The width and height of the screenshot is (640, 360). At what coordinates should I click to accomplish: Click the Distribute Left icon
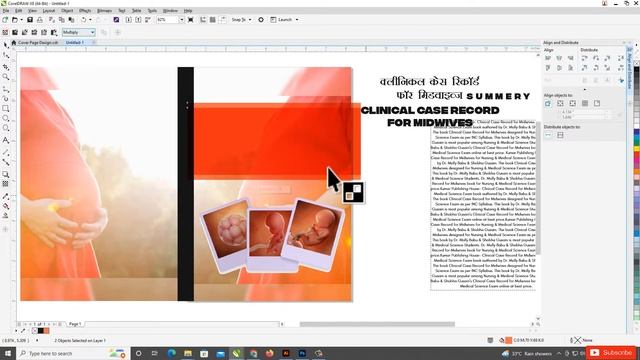tap(584, 58)
